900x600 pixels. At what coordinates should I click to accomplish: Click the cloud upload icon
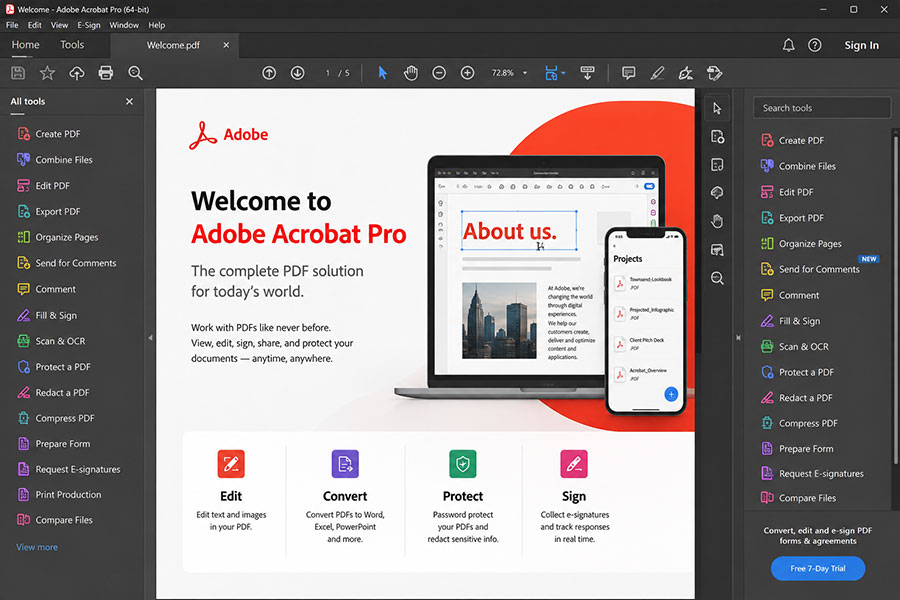(x=76, y=73)
